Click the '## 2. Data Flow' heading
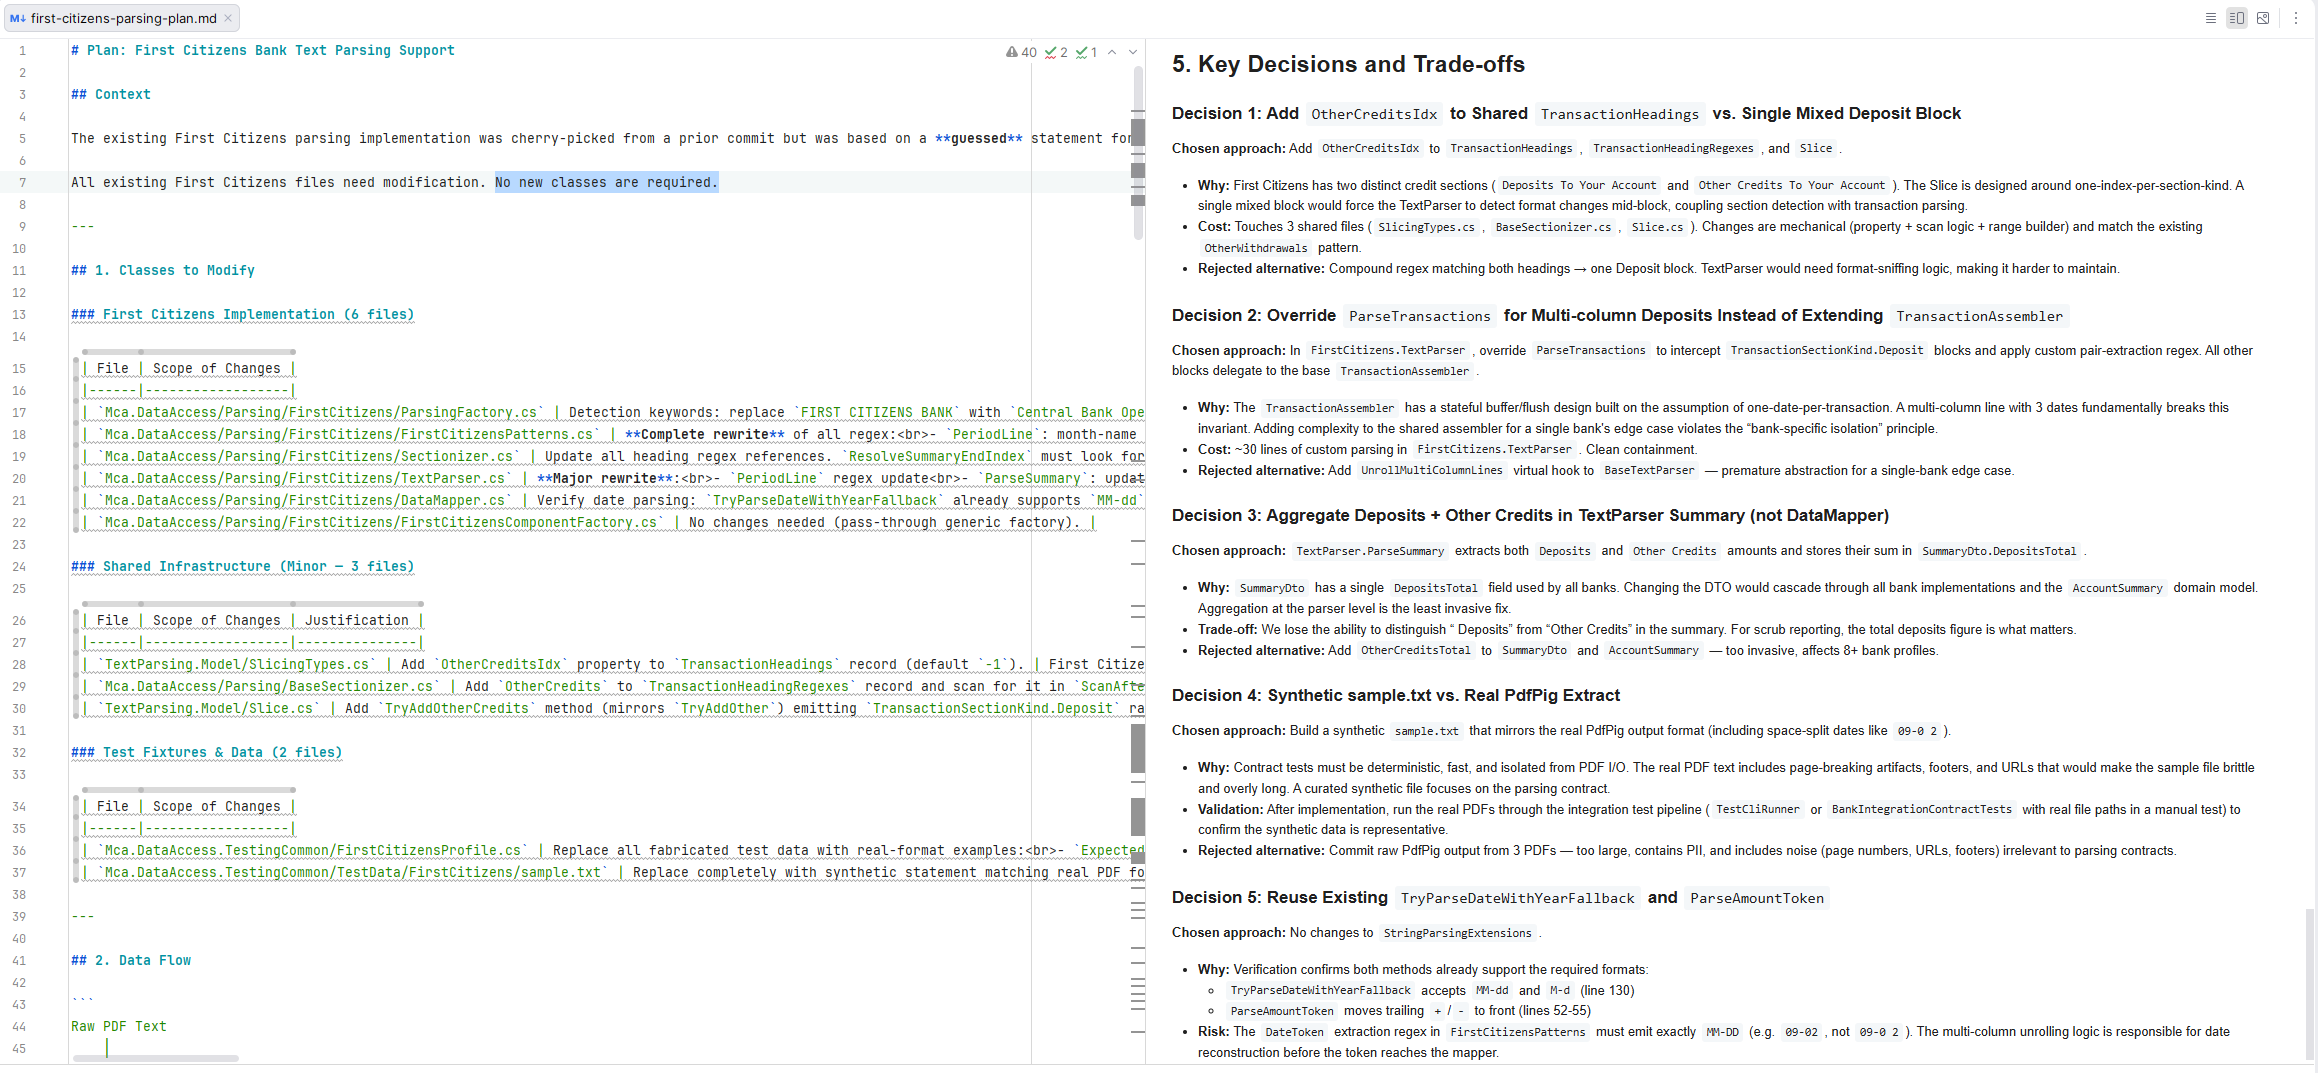 (131, 960)
